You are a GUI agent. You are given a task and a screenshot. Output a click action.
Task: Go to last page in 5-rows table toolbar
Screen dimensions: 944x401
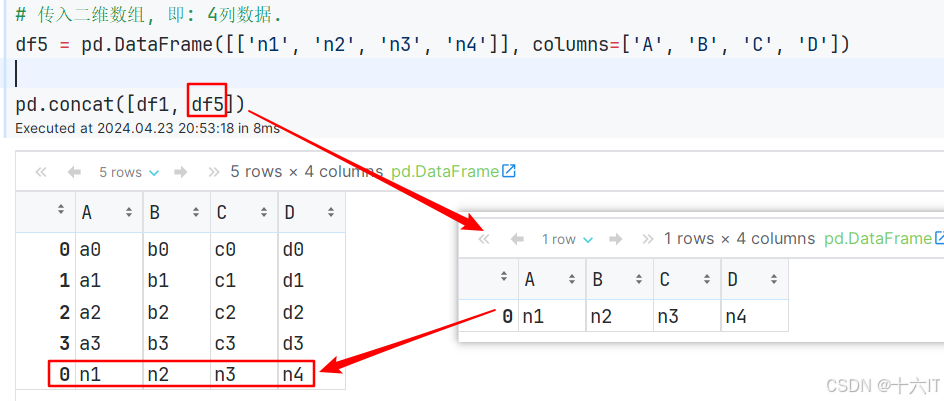pos(213,172)
